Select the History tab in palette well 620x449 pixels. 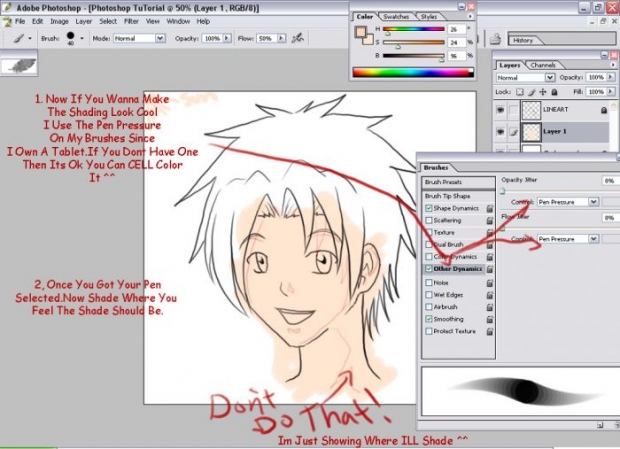523,40
